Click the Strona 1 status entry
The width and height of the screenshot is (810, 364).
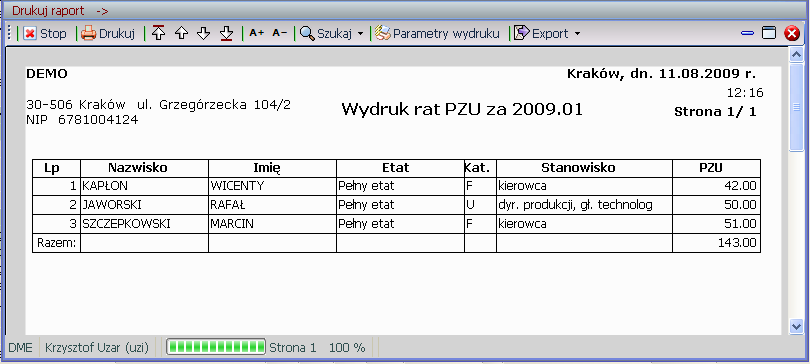tap(293, 347)
